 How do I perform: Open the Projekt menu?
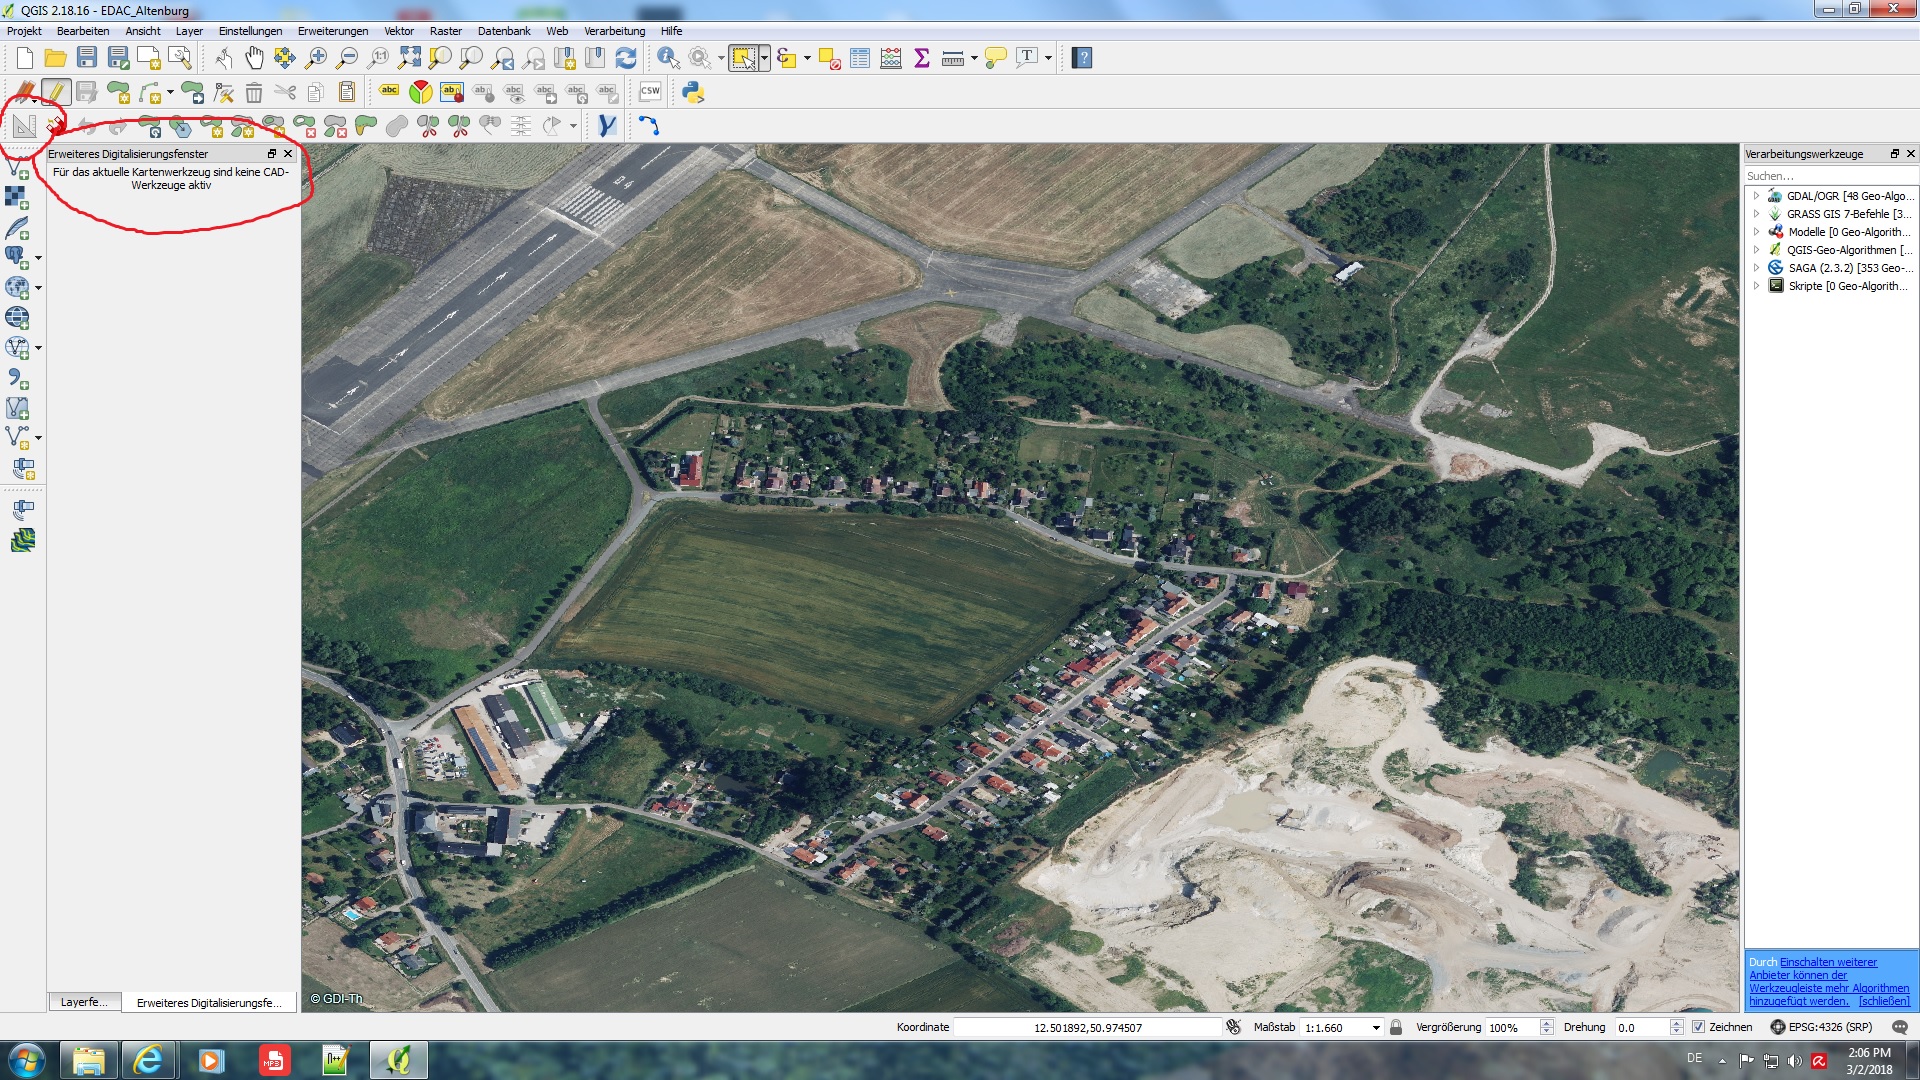24,31
